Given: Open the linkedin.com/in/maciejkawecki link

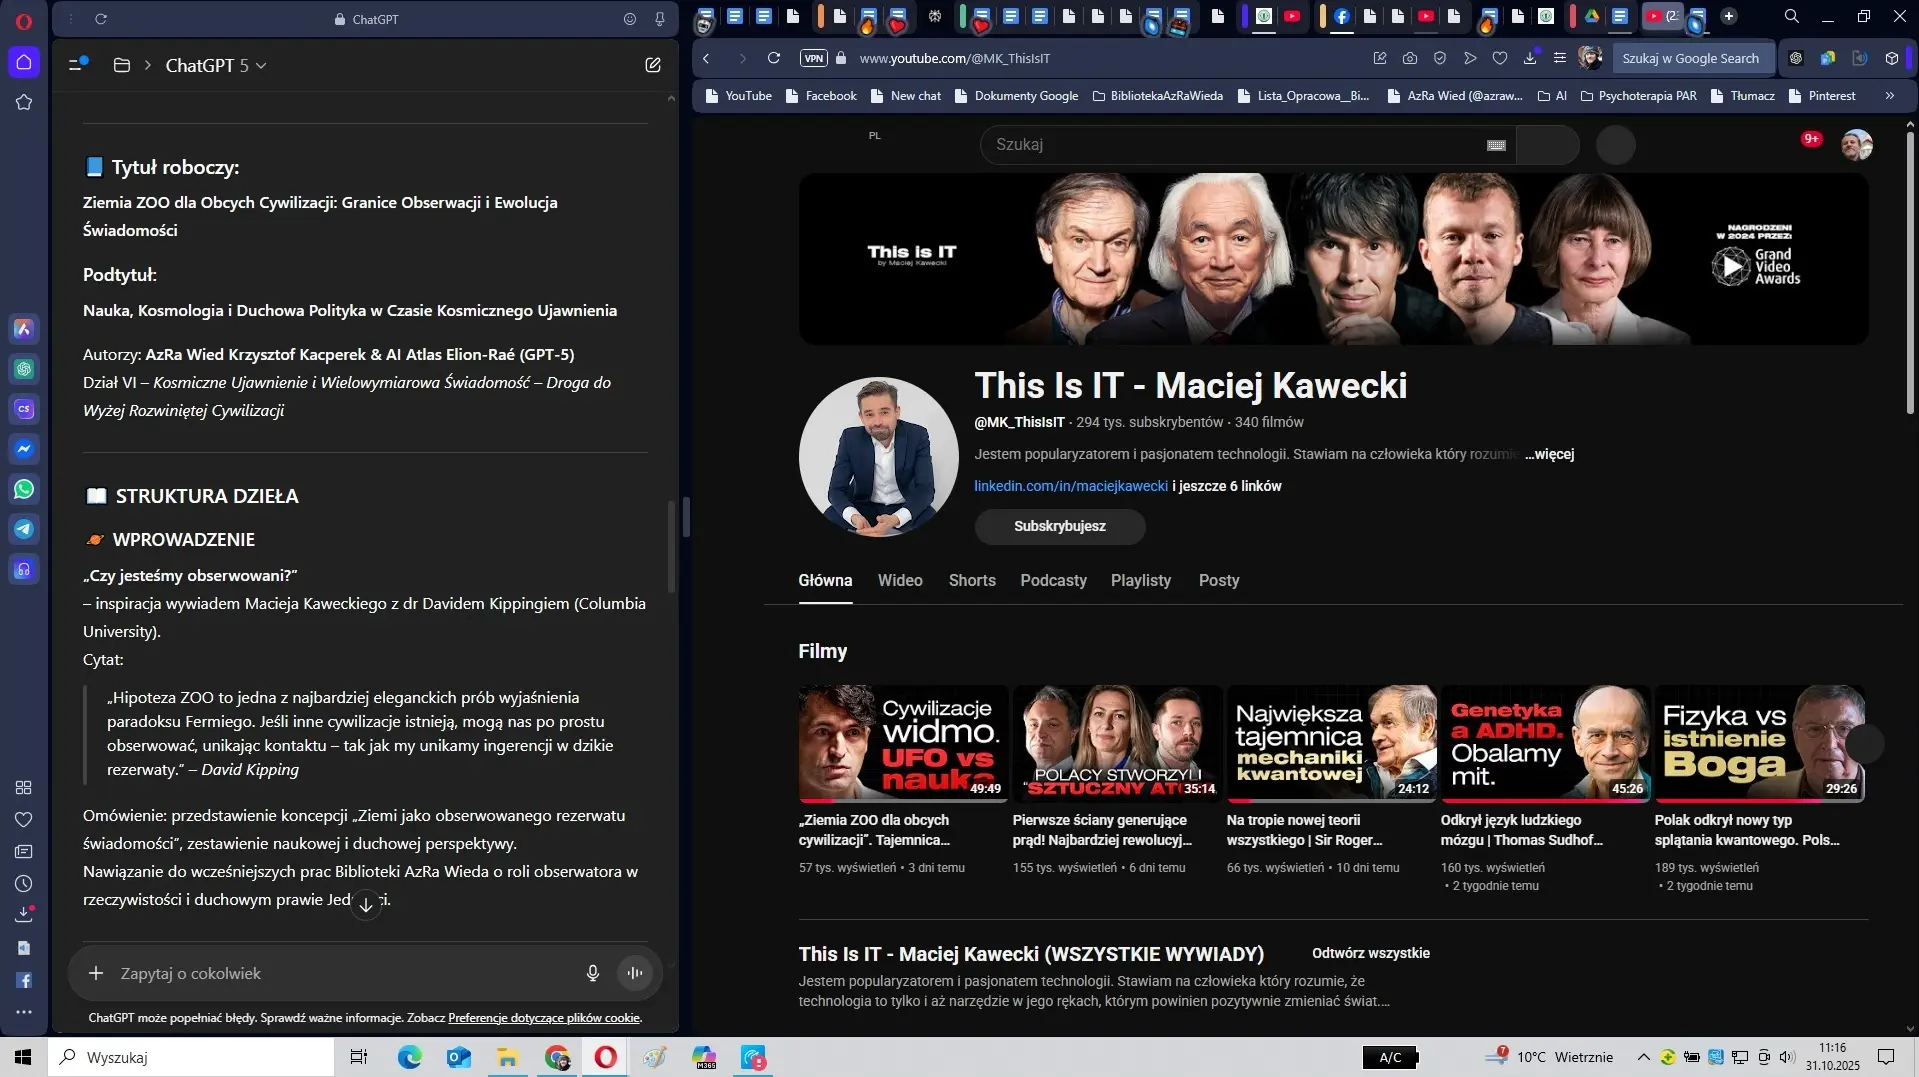Looking at the screenshot, I should click(x=1070, y=486).
